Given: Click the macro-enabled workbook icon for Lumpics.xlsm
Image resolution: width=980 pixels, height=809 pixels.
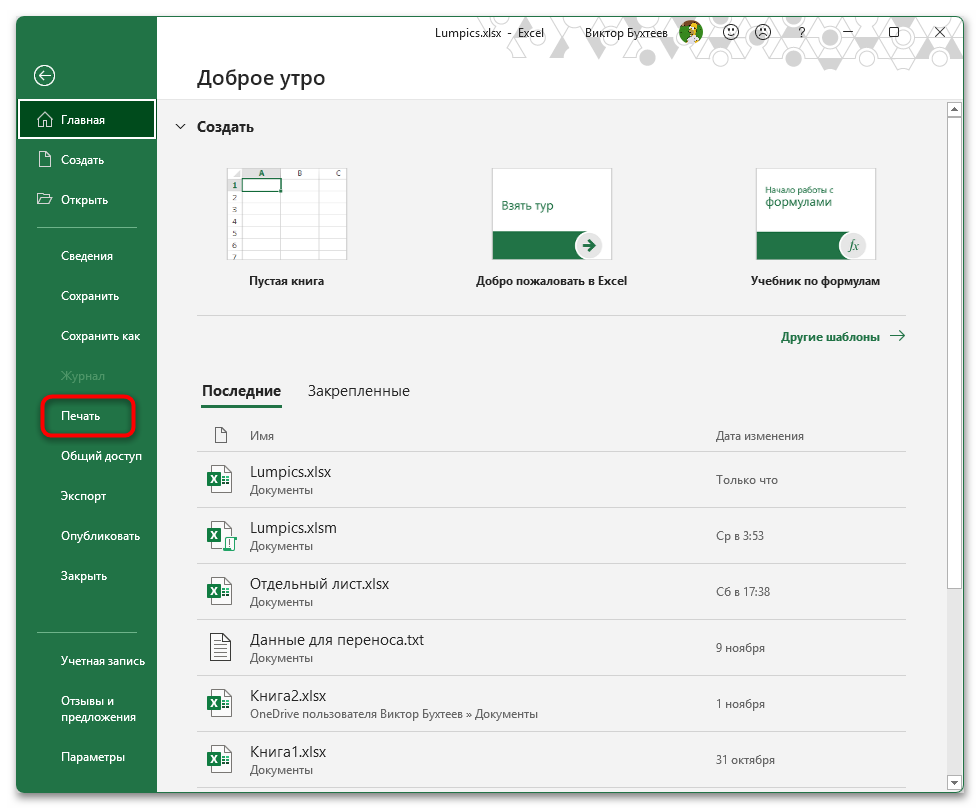Looking at the screenshot, I should (x=220, y=535).
